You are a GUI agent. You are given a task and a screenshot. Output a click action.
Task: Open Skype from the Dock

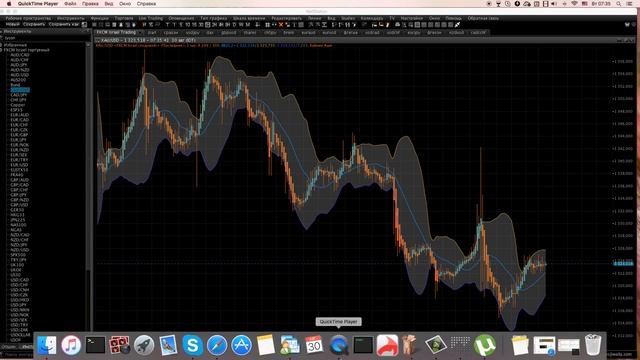click(193, 345)
